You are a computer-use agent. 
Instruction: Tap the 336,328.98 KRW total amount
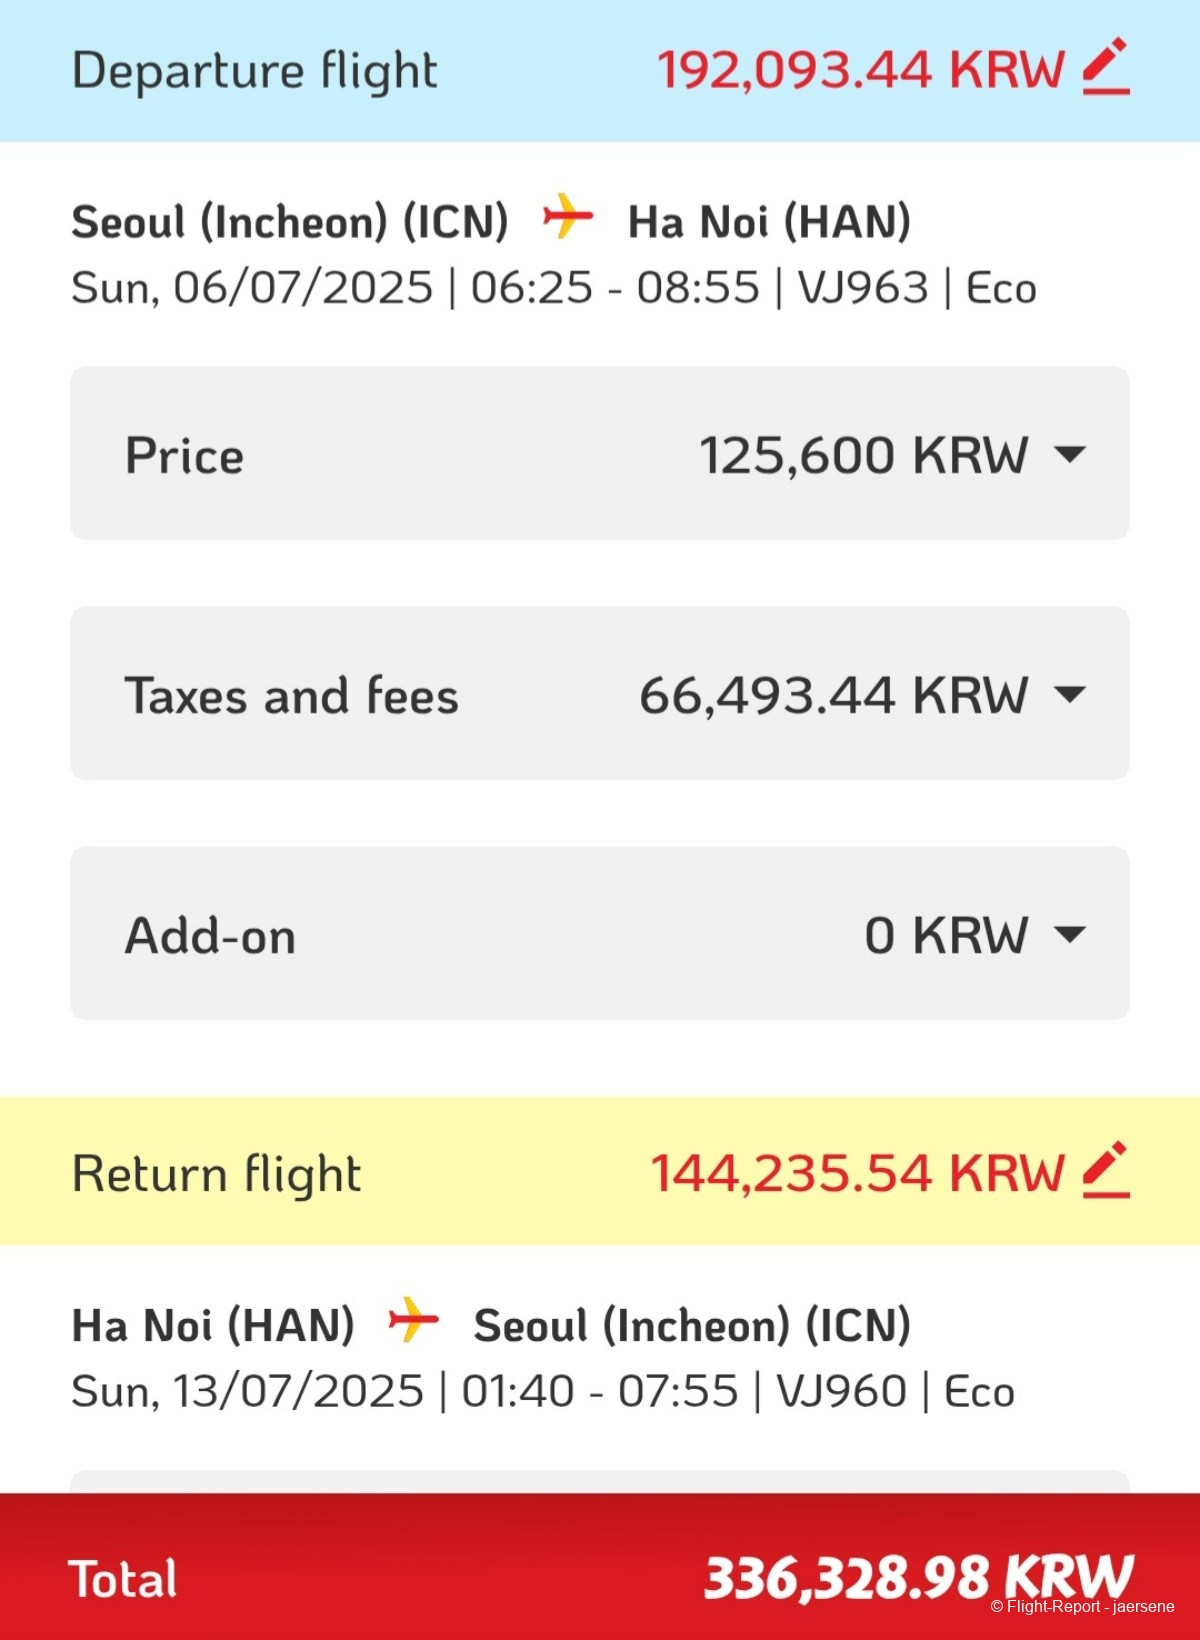918,1578
